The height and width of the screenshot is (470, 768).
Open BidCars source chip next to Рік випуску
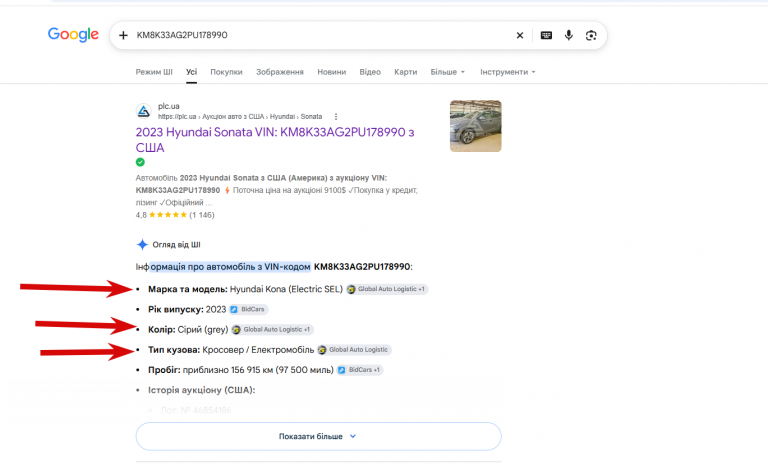[x=248, y=309]
